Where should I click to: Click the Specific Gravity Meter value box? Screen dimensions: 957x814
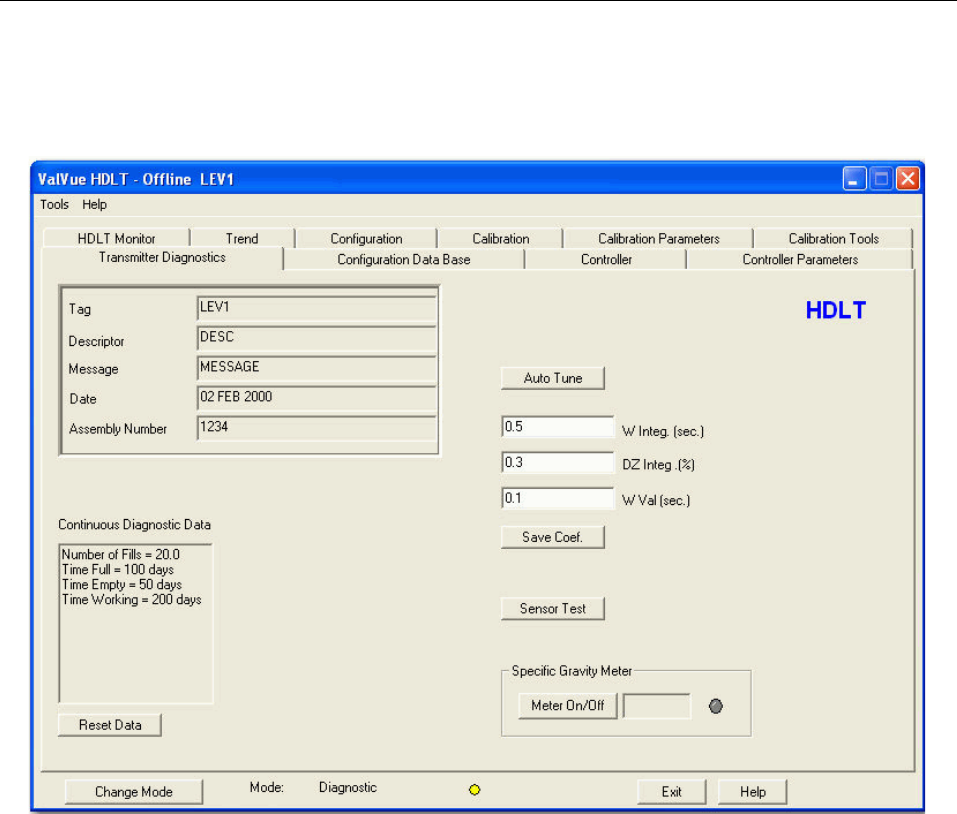click(657, 706)
